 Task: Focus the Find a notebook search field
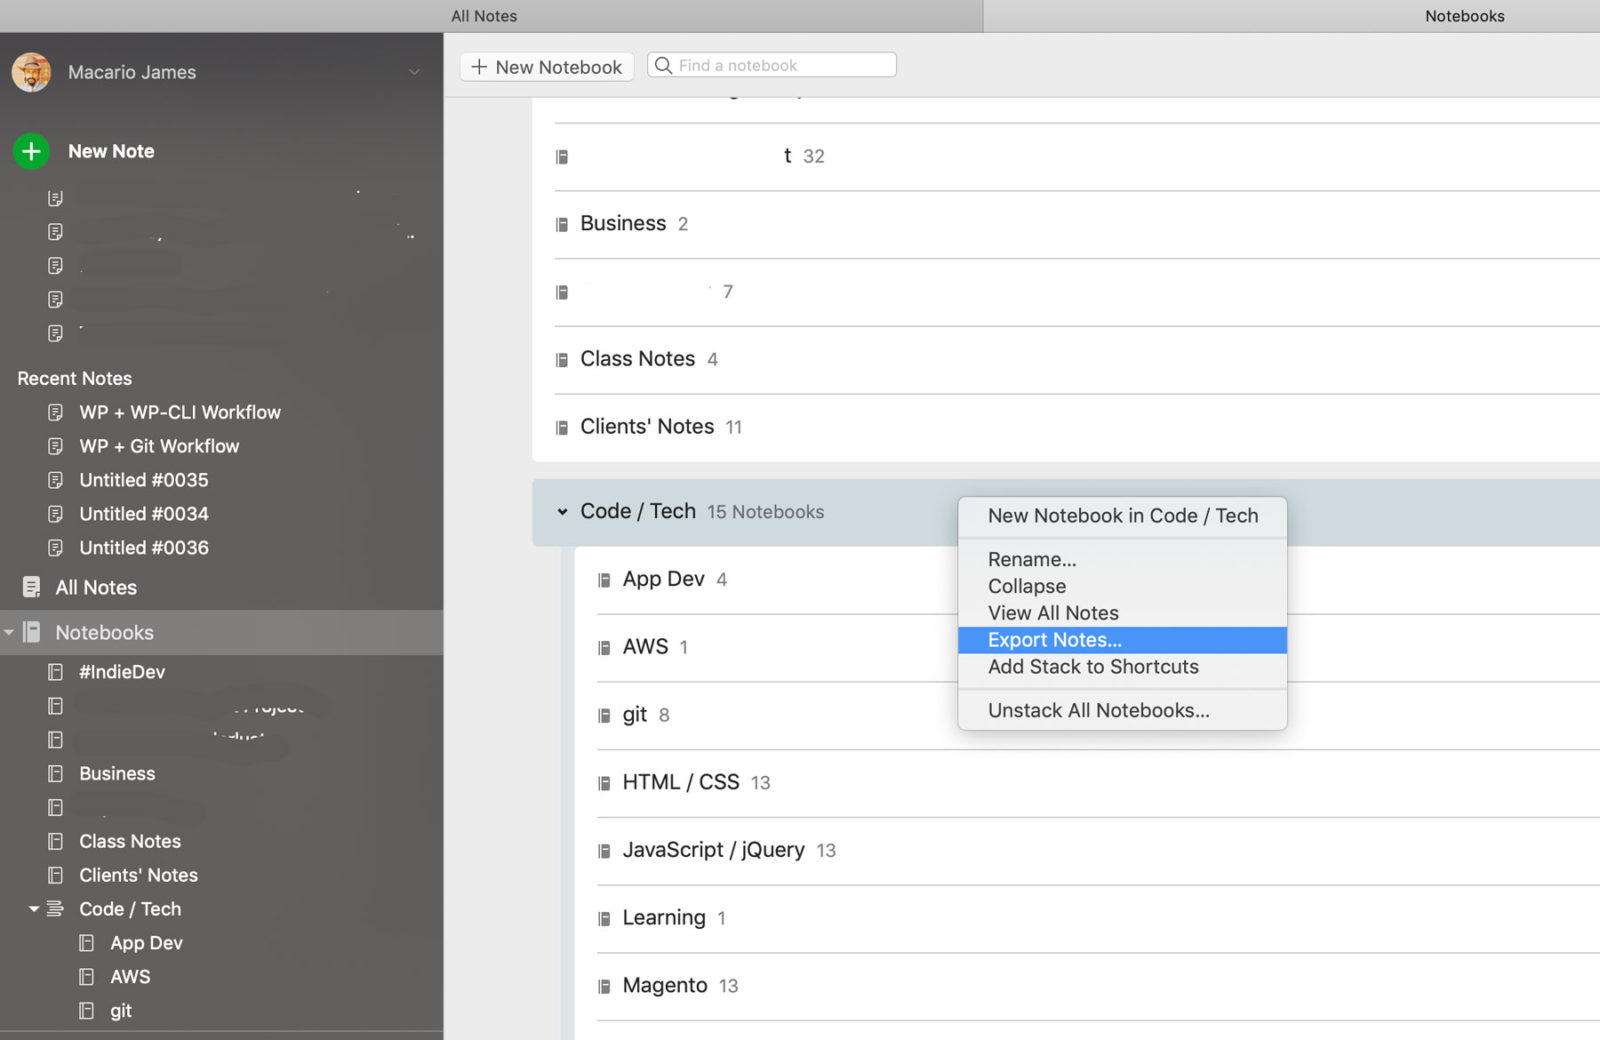772,65
